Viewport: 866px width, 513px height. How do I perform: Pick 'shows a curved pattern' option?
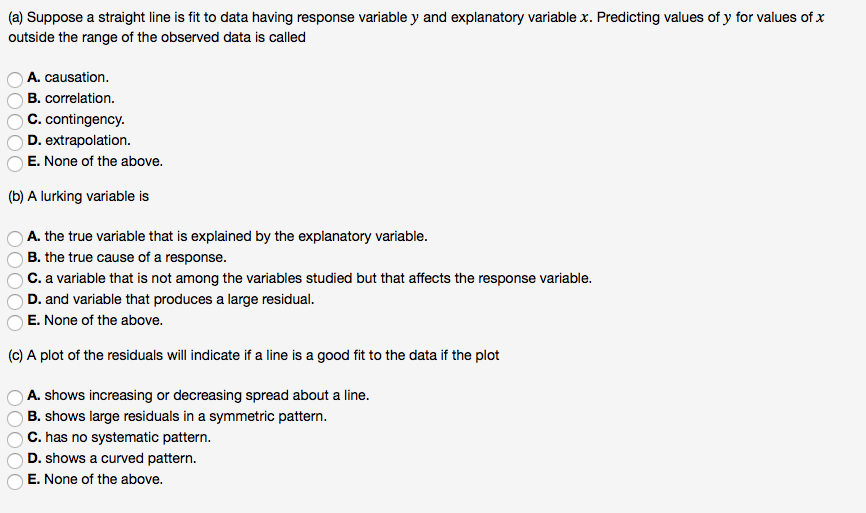click(15, 461)
